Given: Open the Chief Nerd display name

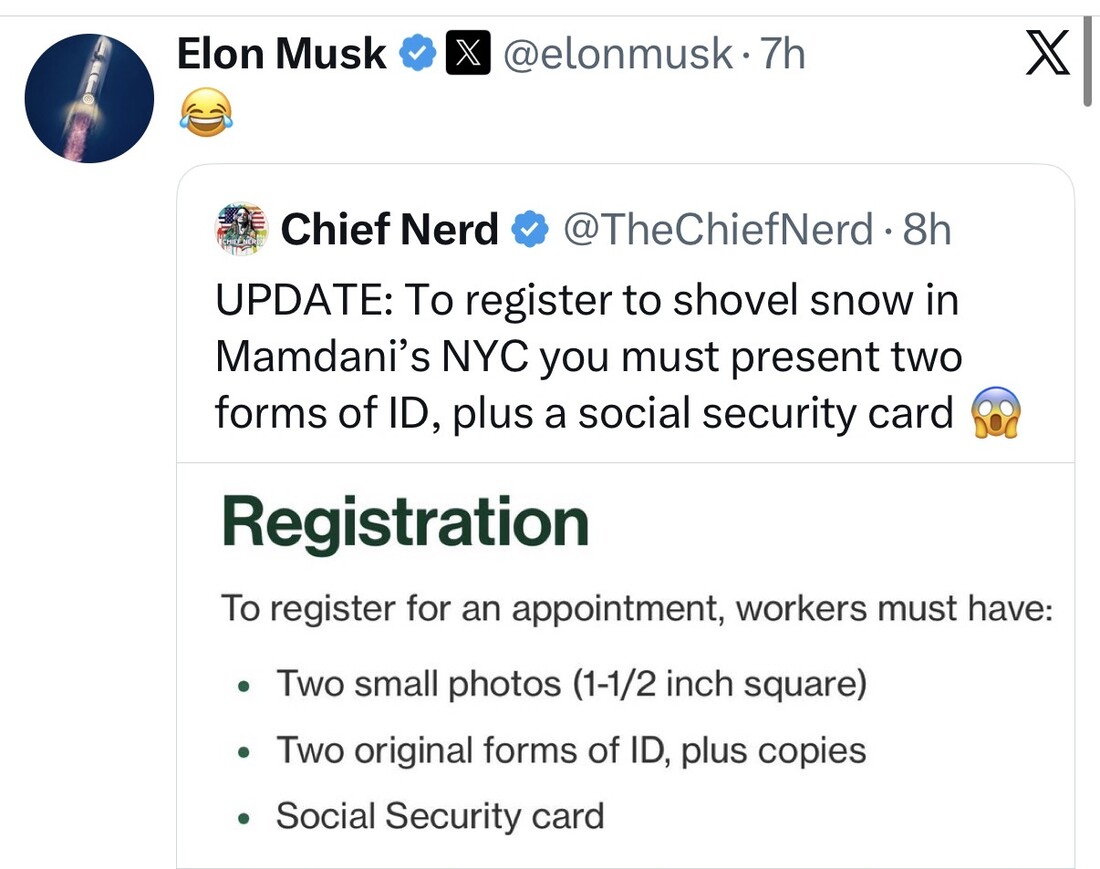Looking at the screenshot, I should coord(389,231).
